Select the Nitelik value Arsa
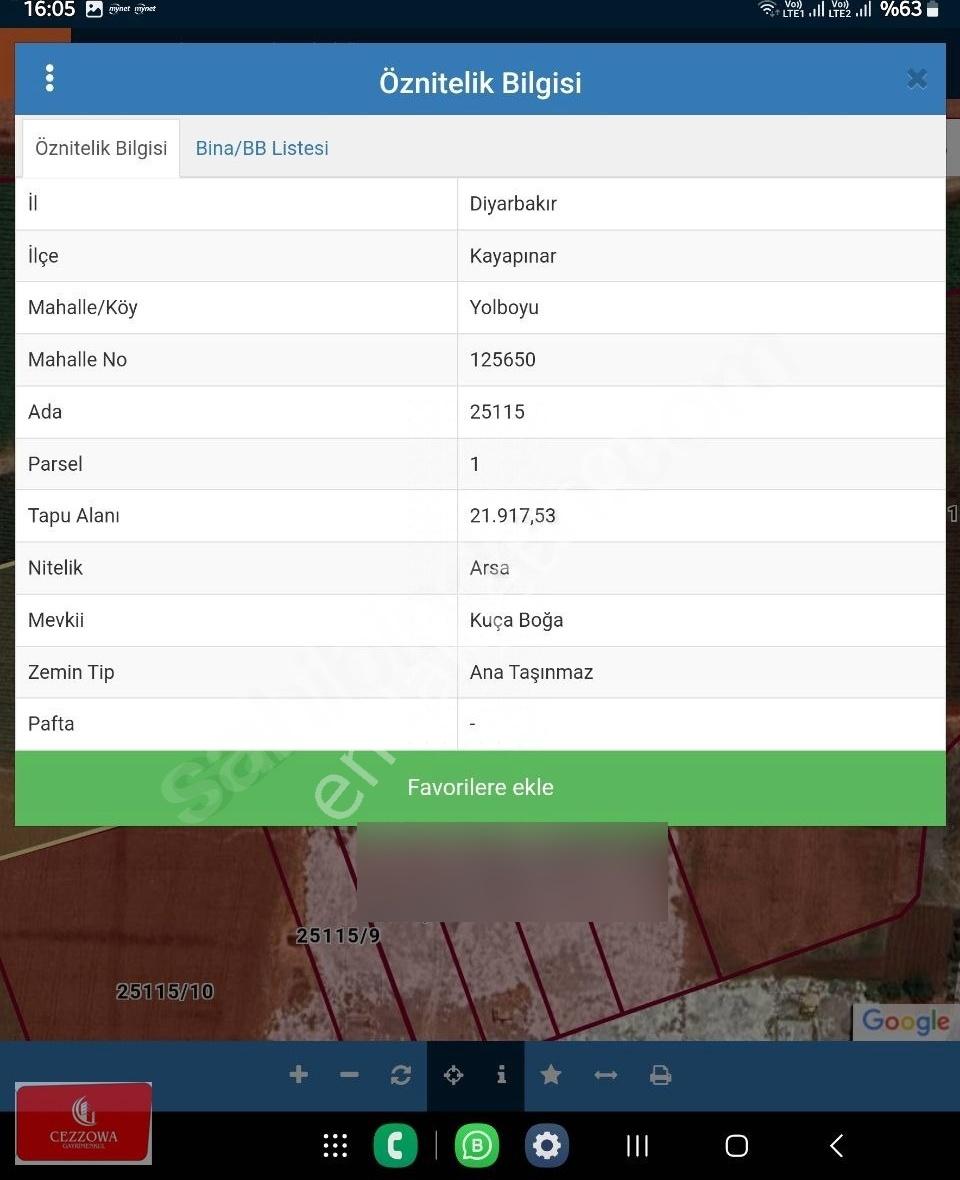 coord(490,567)
